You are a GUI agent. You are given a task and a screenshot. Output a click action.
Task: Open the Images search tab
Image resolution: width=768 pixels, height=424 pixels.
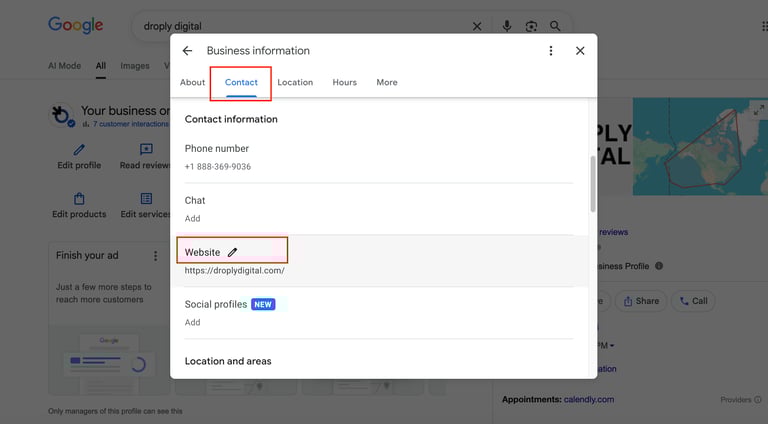click(135, 66)
